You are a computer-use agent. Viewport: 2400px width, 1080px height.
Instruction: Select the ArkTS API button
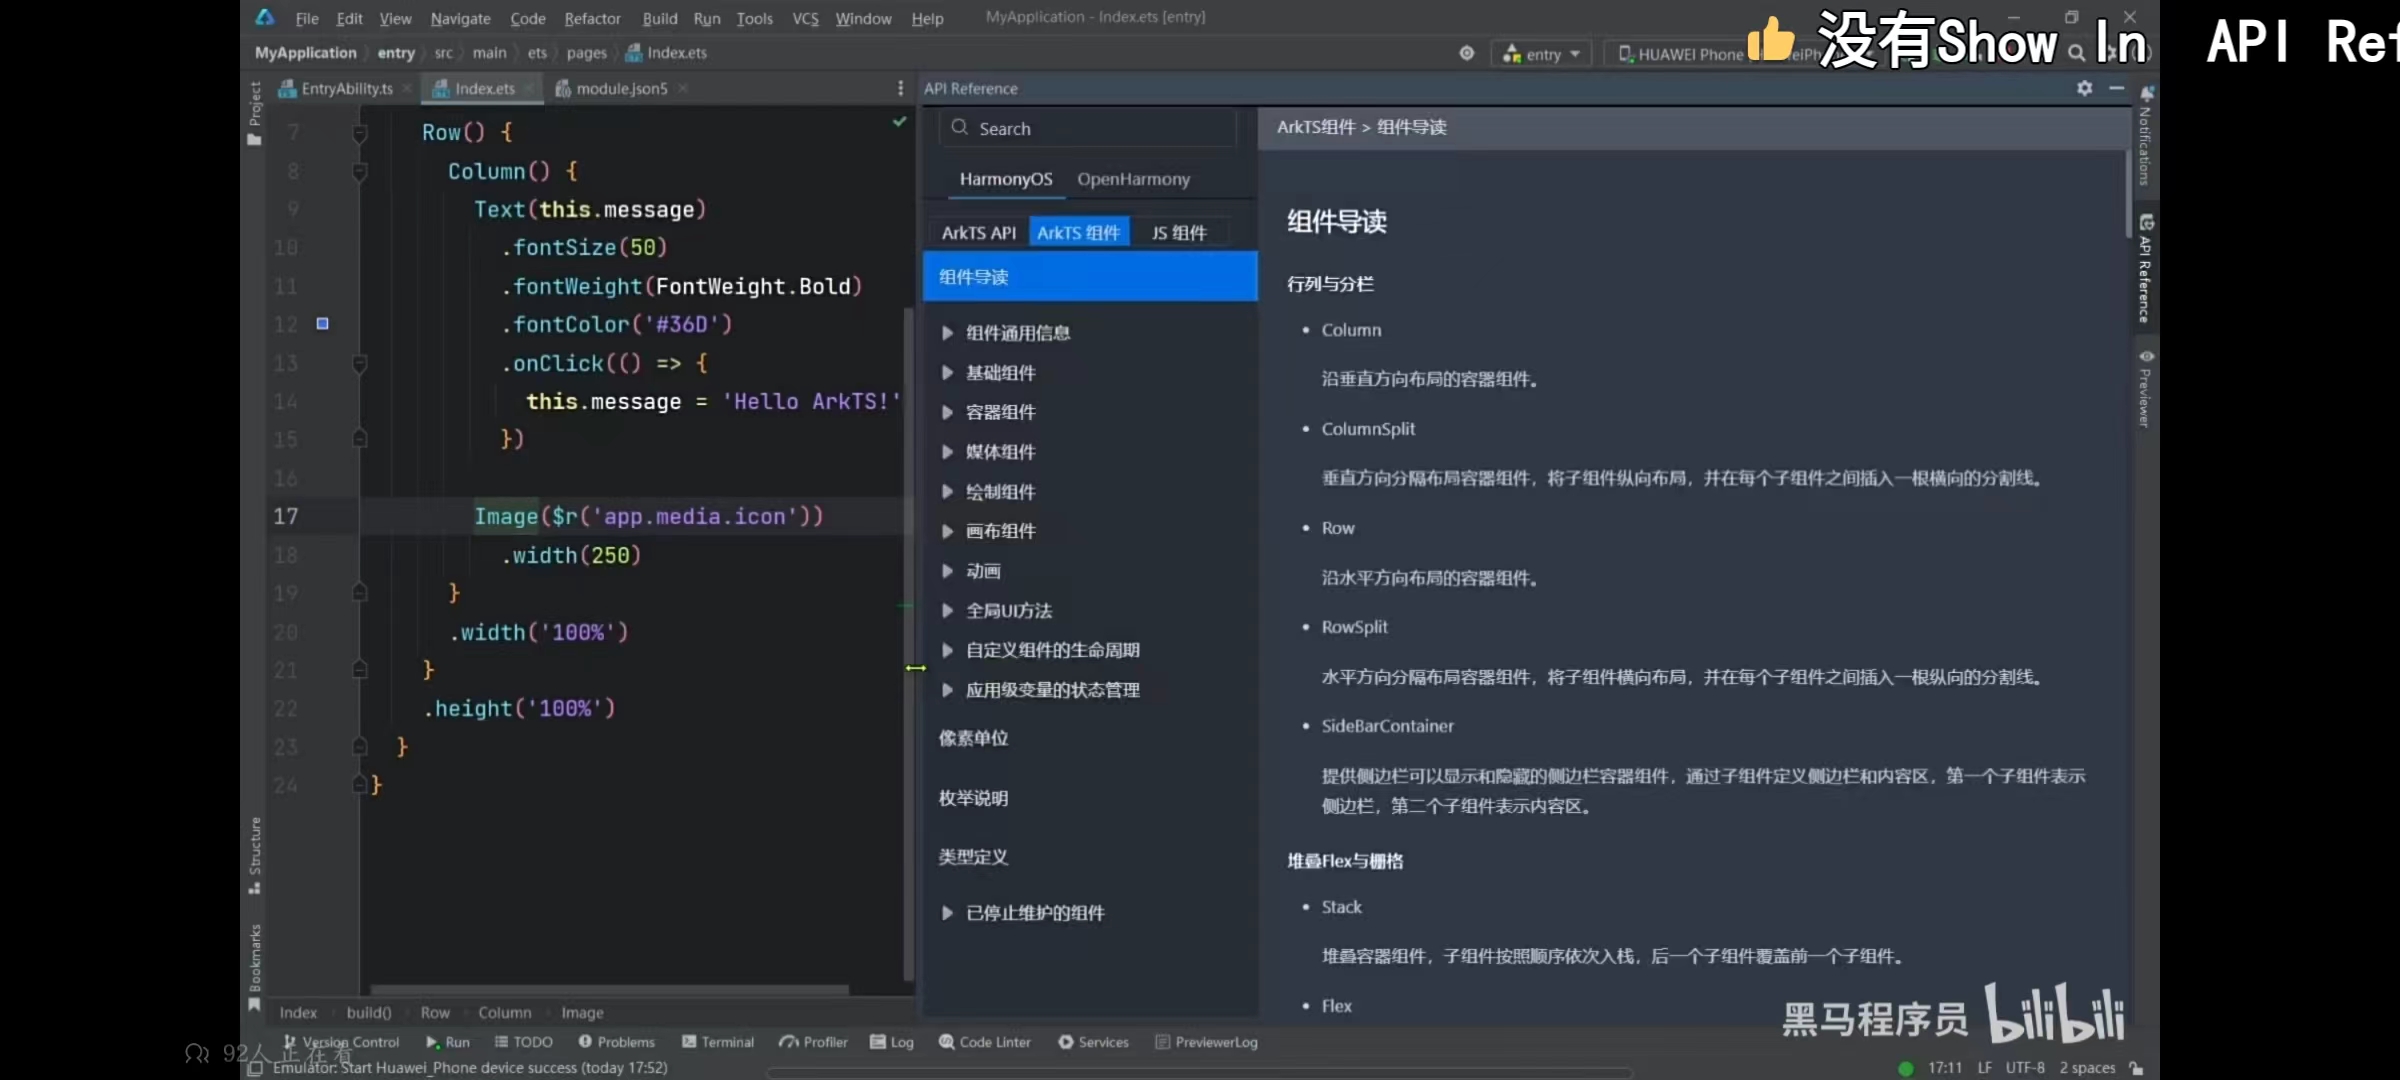(x=978, y=232)
